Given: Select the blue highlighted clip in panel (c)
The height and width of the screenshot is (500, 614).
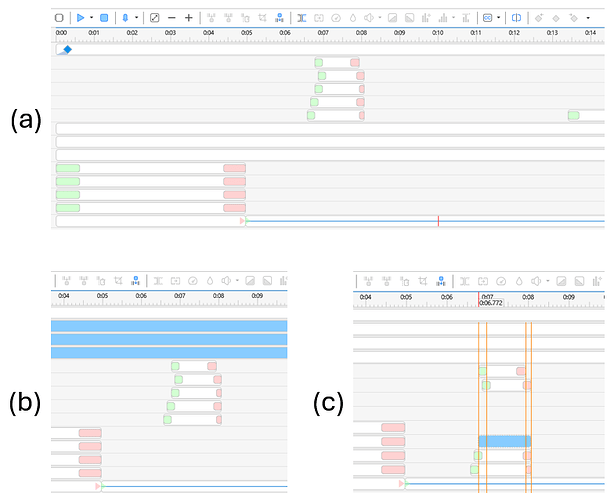Looking at the screenshot, I should pos(504,441).
